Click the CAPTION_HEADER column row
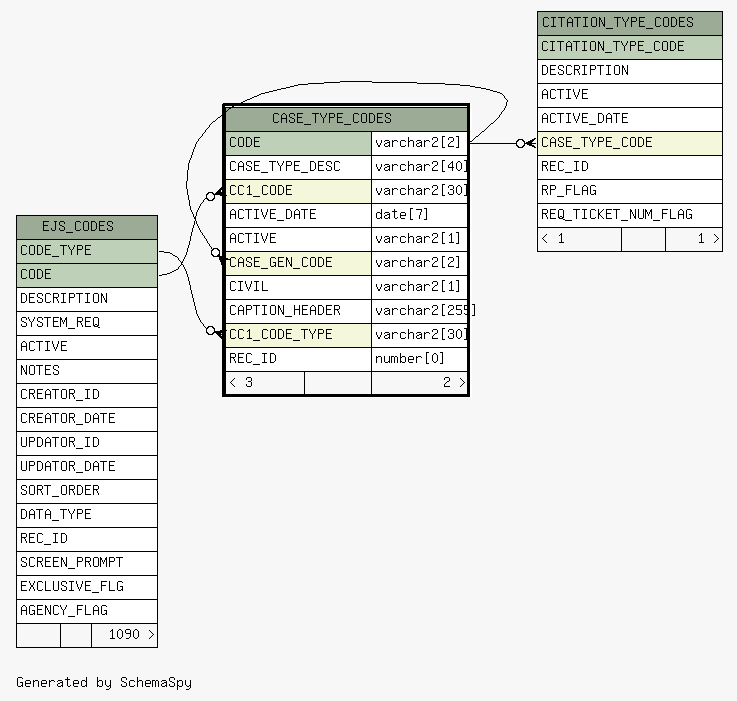 click(284, 310)
